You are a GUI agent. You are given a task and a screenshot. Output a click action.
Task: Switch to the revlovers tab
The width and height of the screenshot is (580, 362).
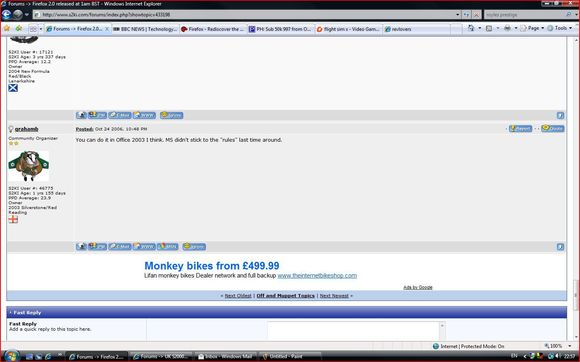[x=417, y=29]
